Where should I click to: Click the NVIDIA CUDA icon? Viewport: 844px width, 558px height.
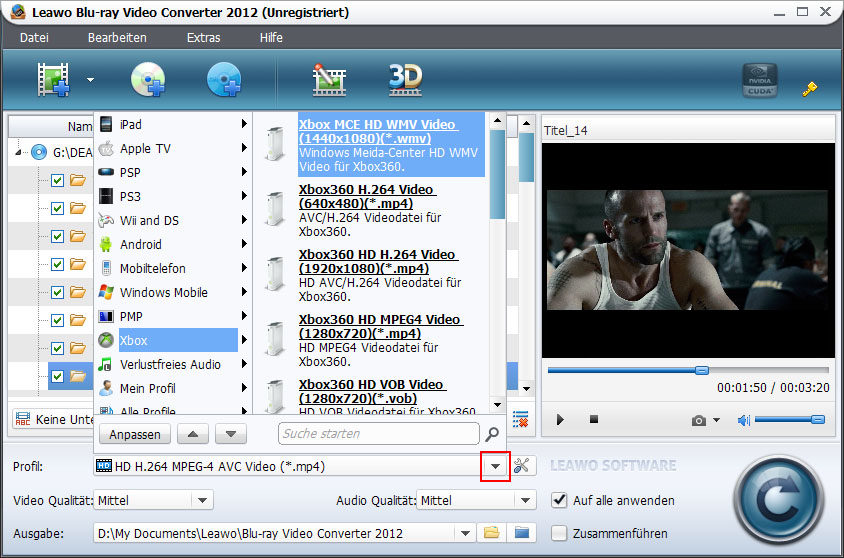coord(760,80)
